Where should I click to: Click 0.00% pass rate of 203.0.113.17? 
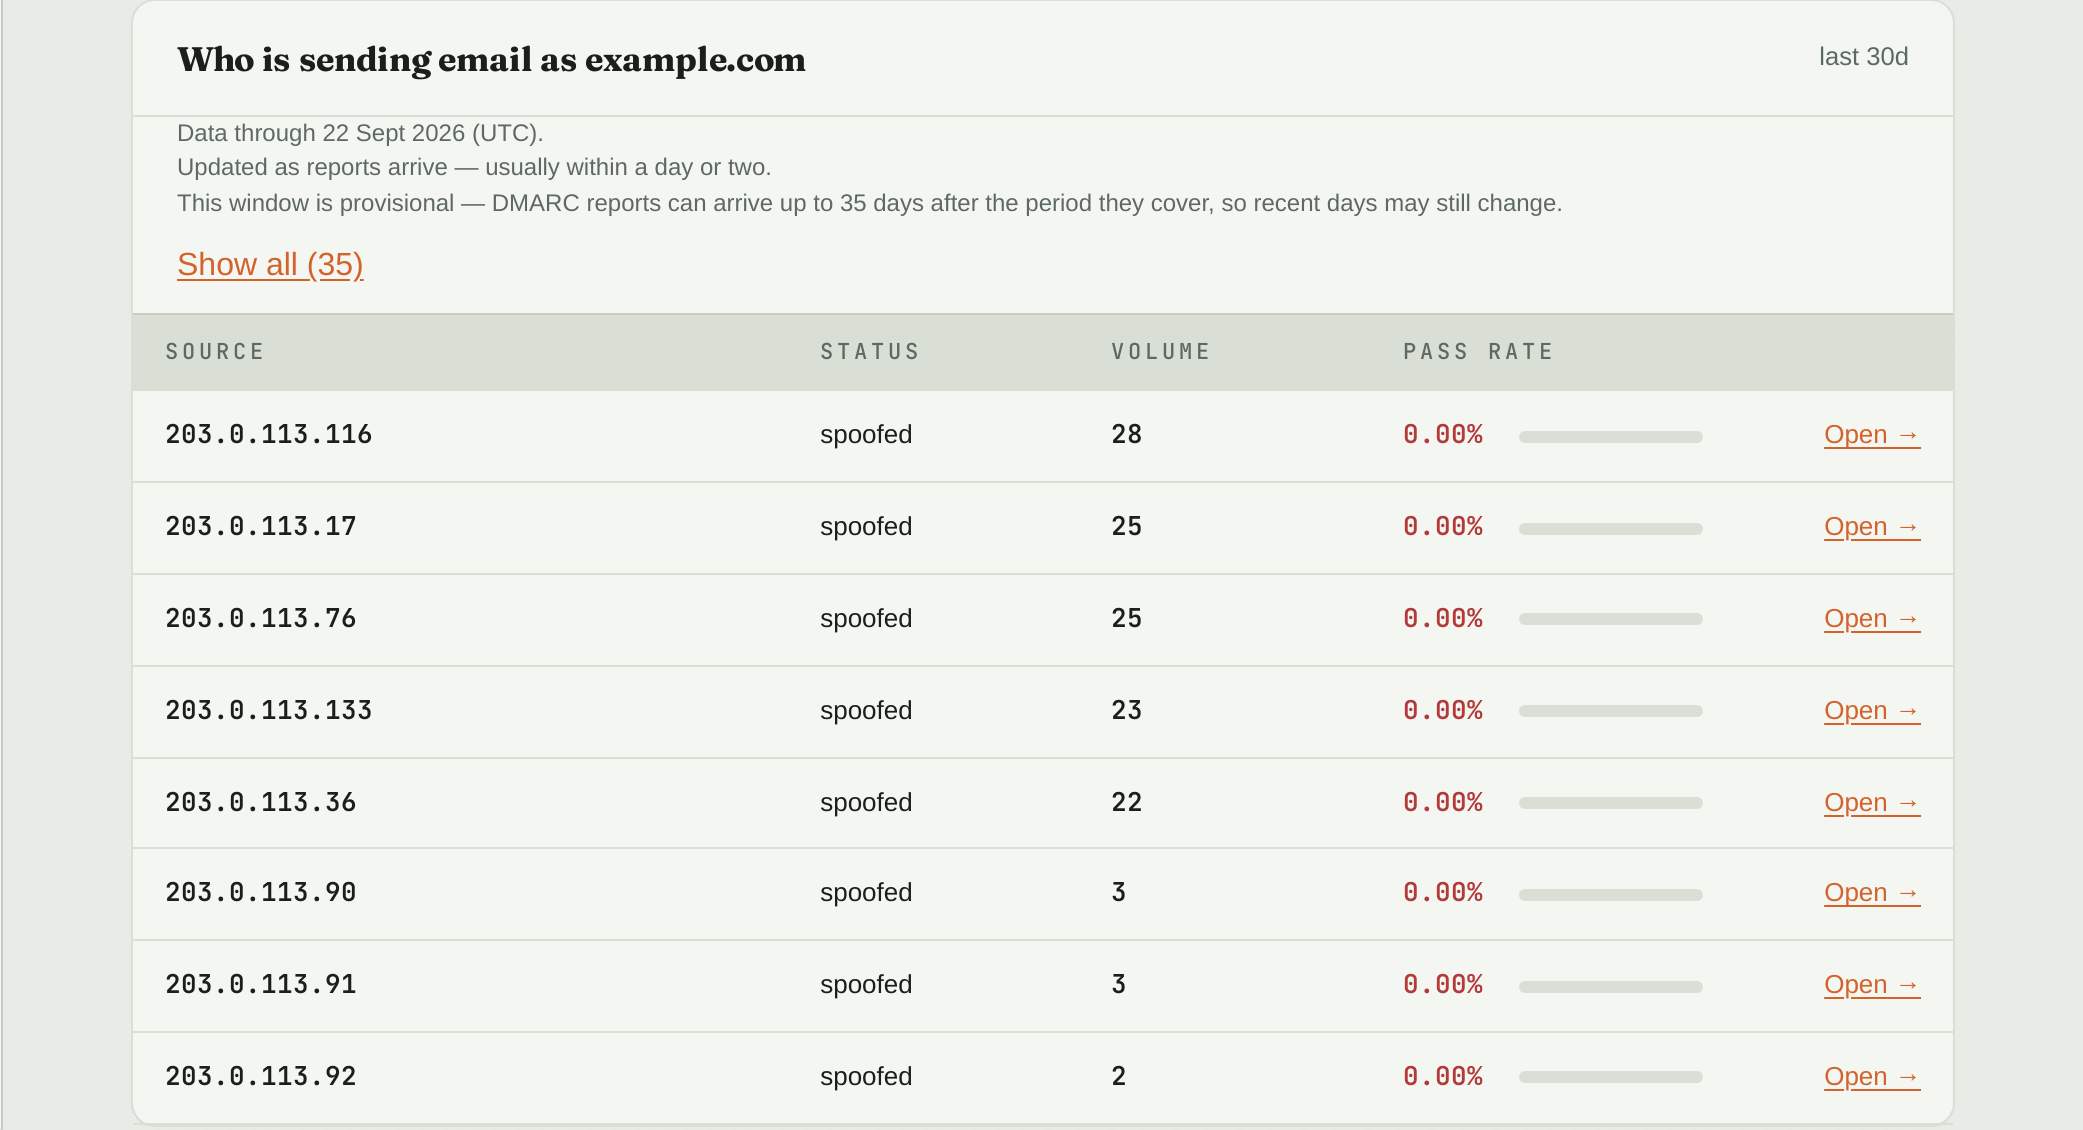1443,527
